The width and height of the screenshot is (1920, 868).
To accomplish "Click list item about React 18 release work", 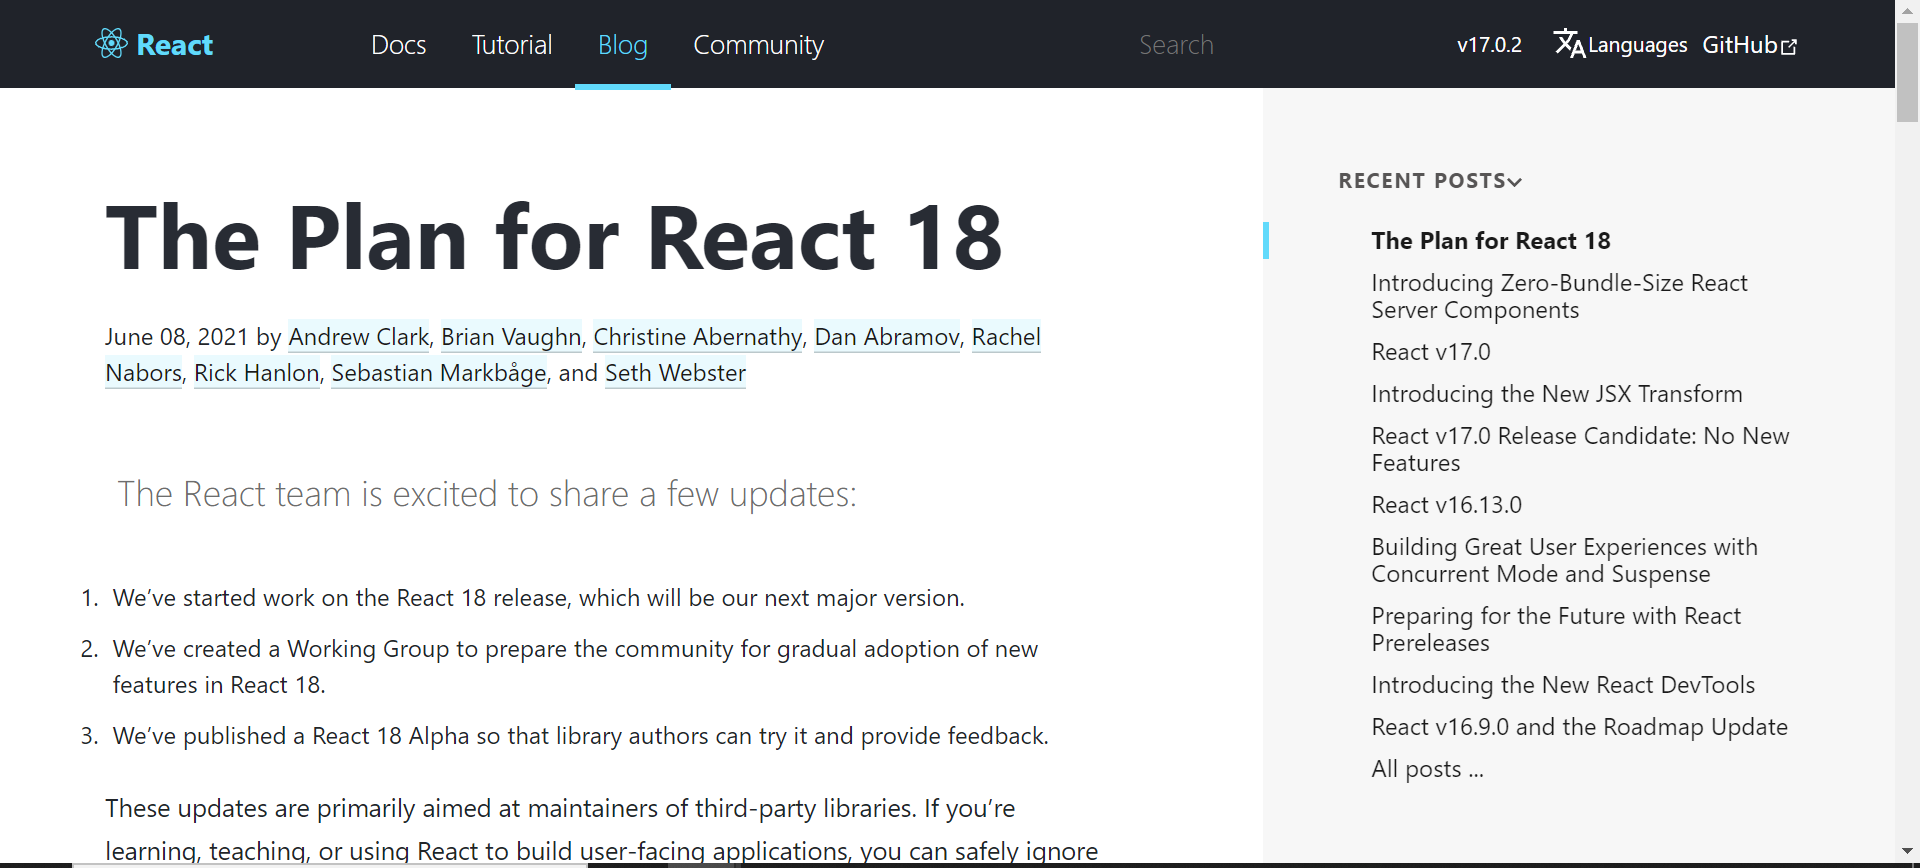I will [538, 598].
